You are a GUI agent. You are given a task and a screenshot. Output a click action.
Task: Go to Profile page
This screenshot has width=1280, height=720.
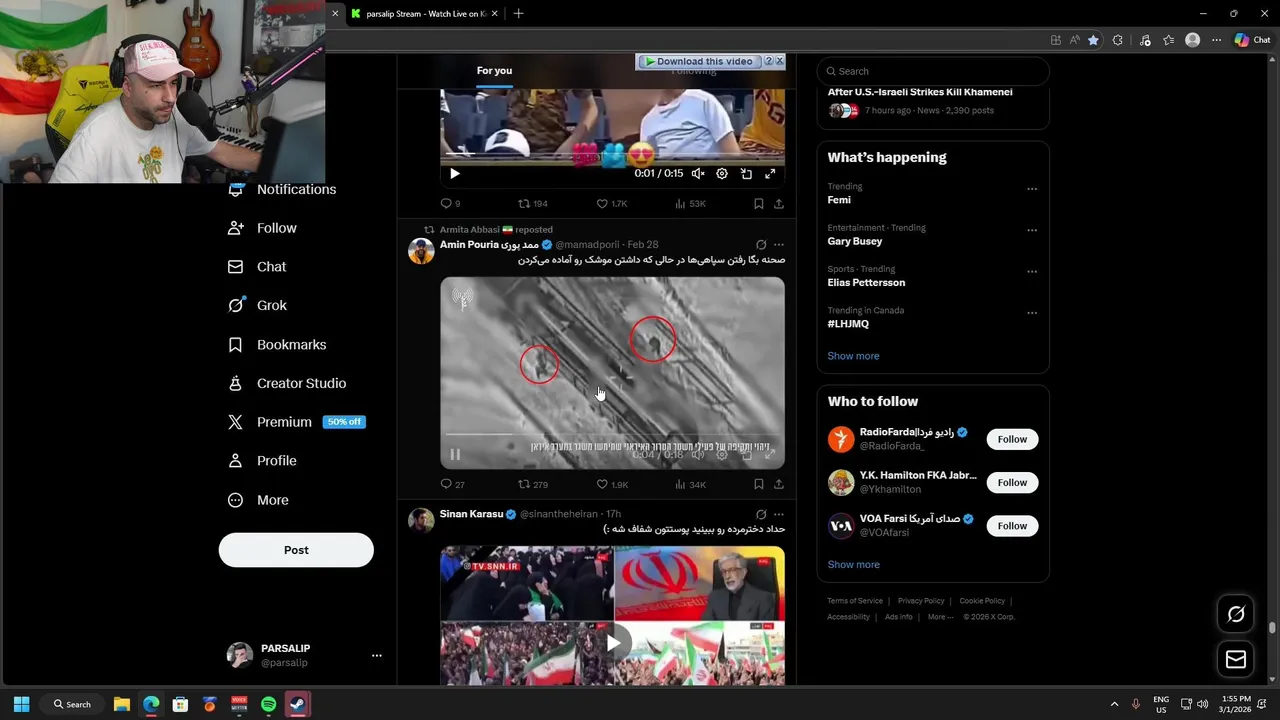262,461
